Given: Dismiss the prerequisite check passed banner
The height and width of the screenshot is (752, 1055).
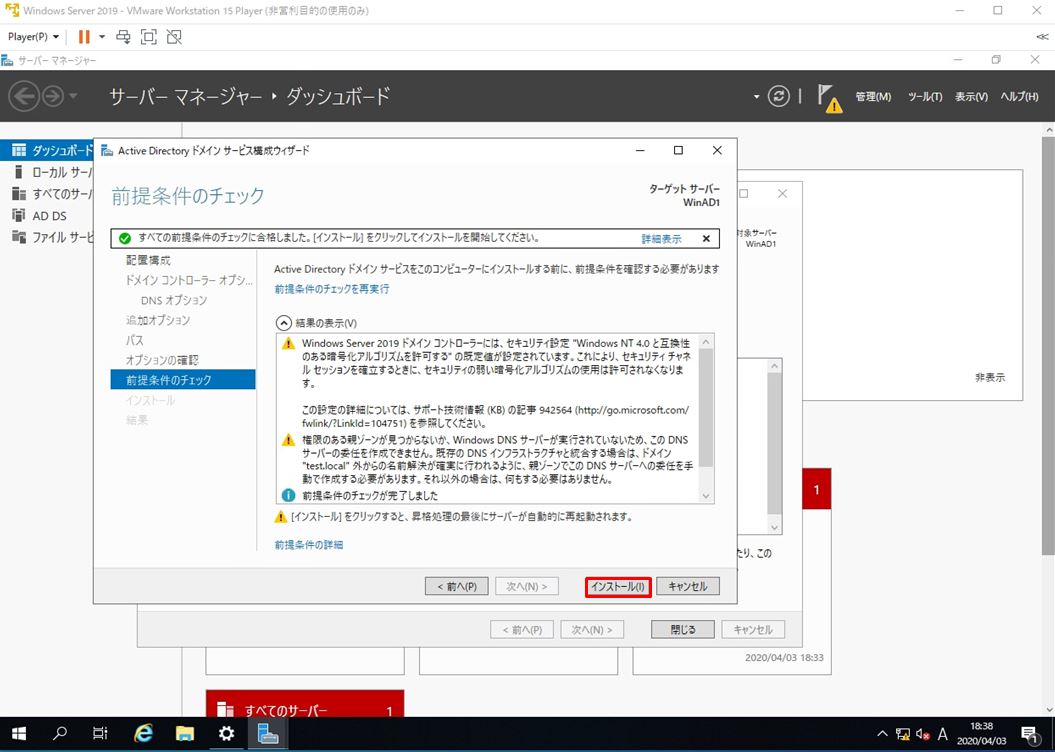Looking at the screenshot, I should (x=706, y=238).
